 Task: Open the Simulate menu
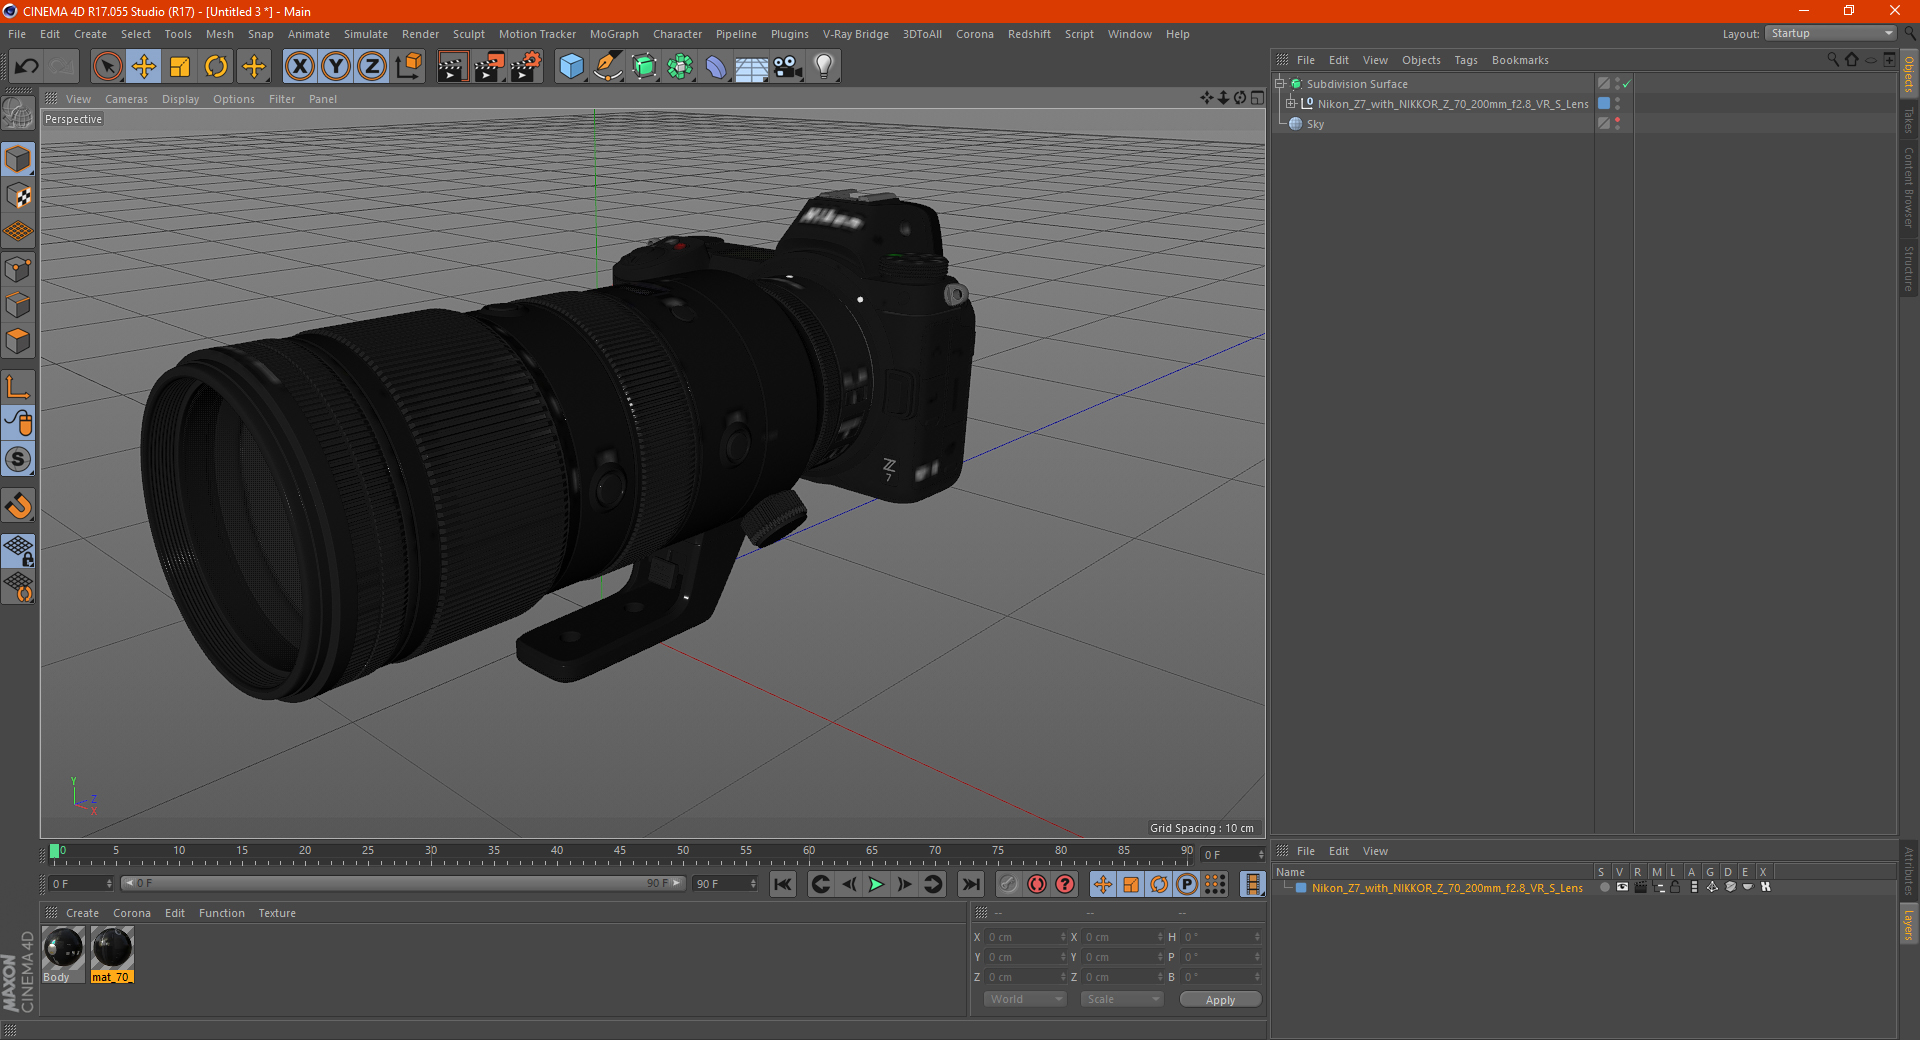[366, 34]
